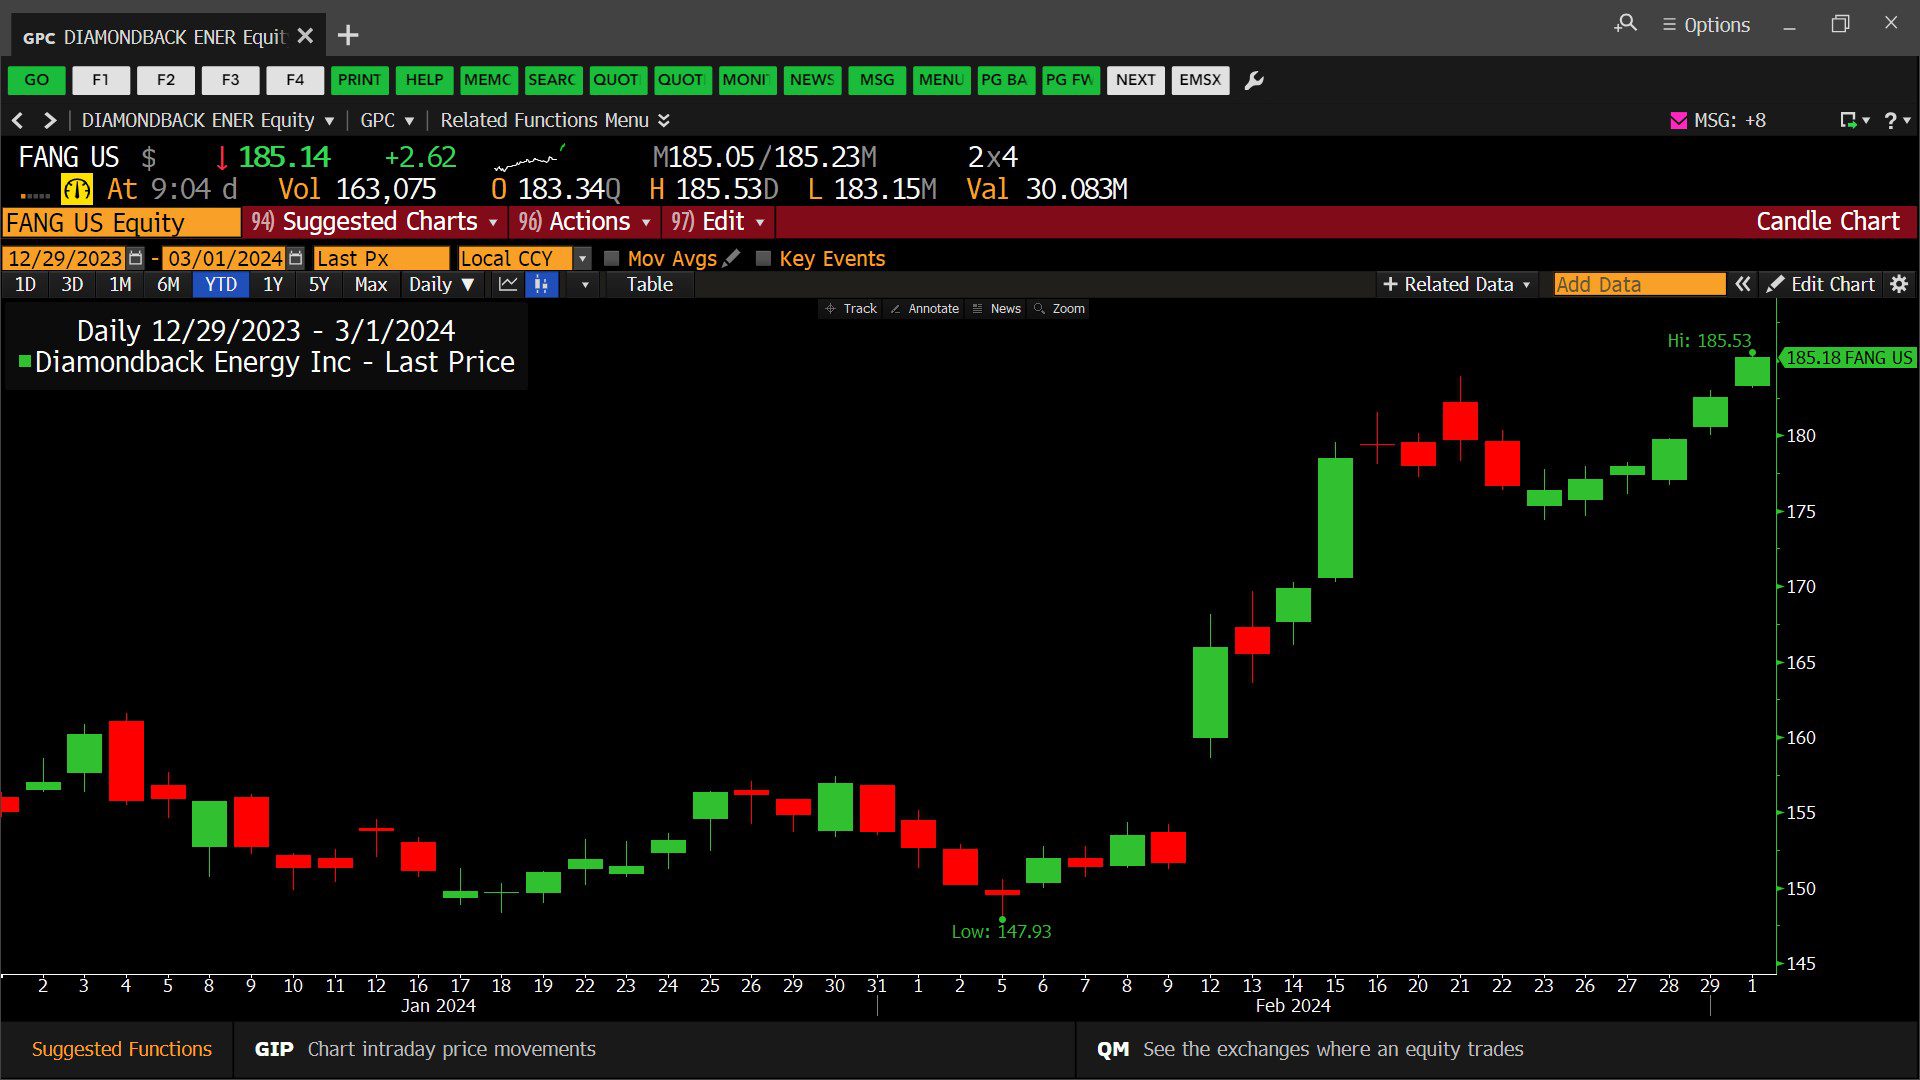The image size is (1920, 1080).
Task: Click the yellow delayed-quote clock icon
Action: pos(77,189)
